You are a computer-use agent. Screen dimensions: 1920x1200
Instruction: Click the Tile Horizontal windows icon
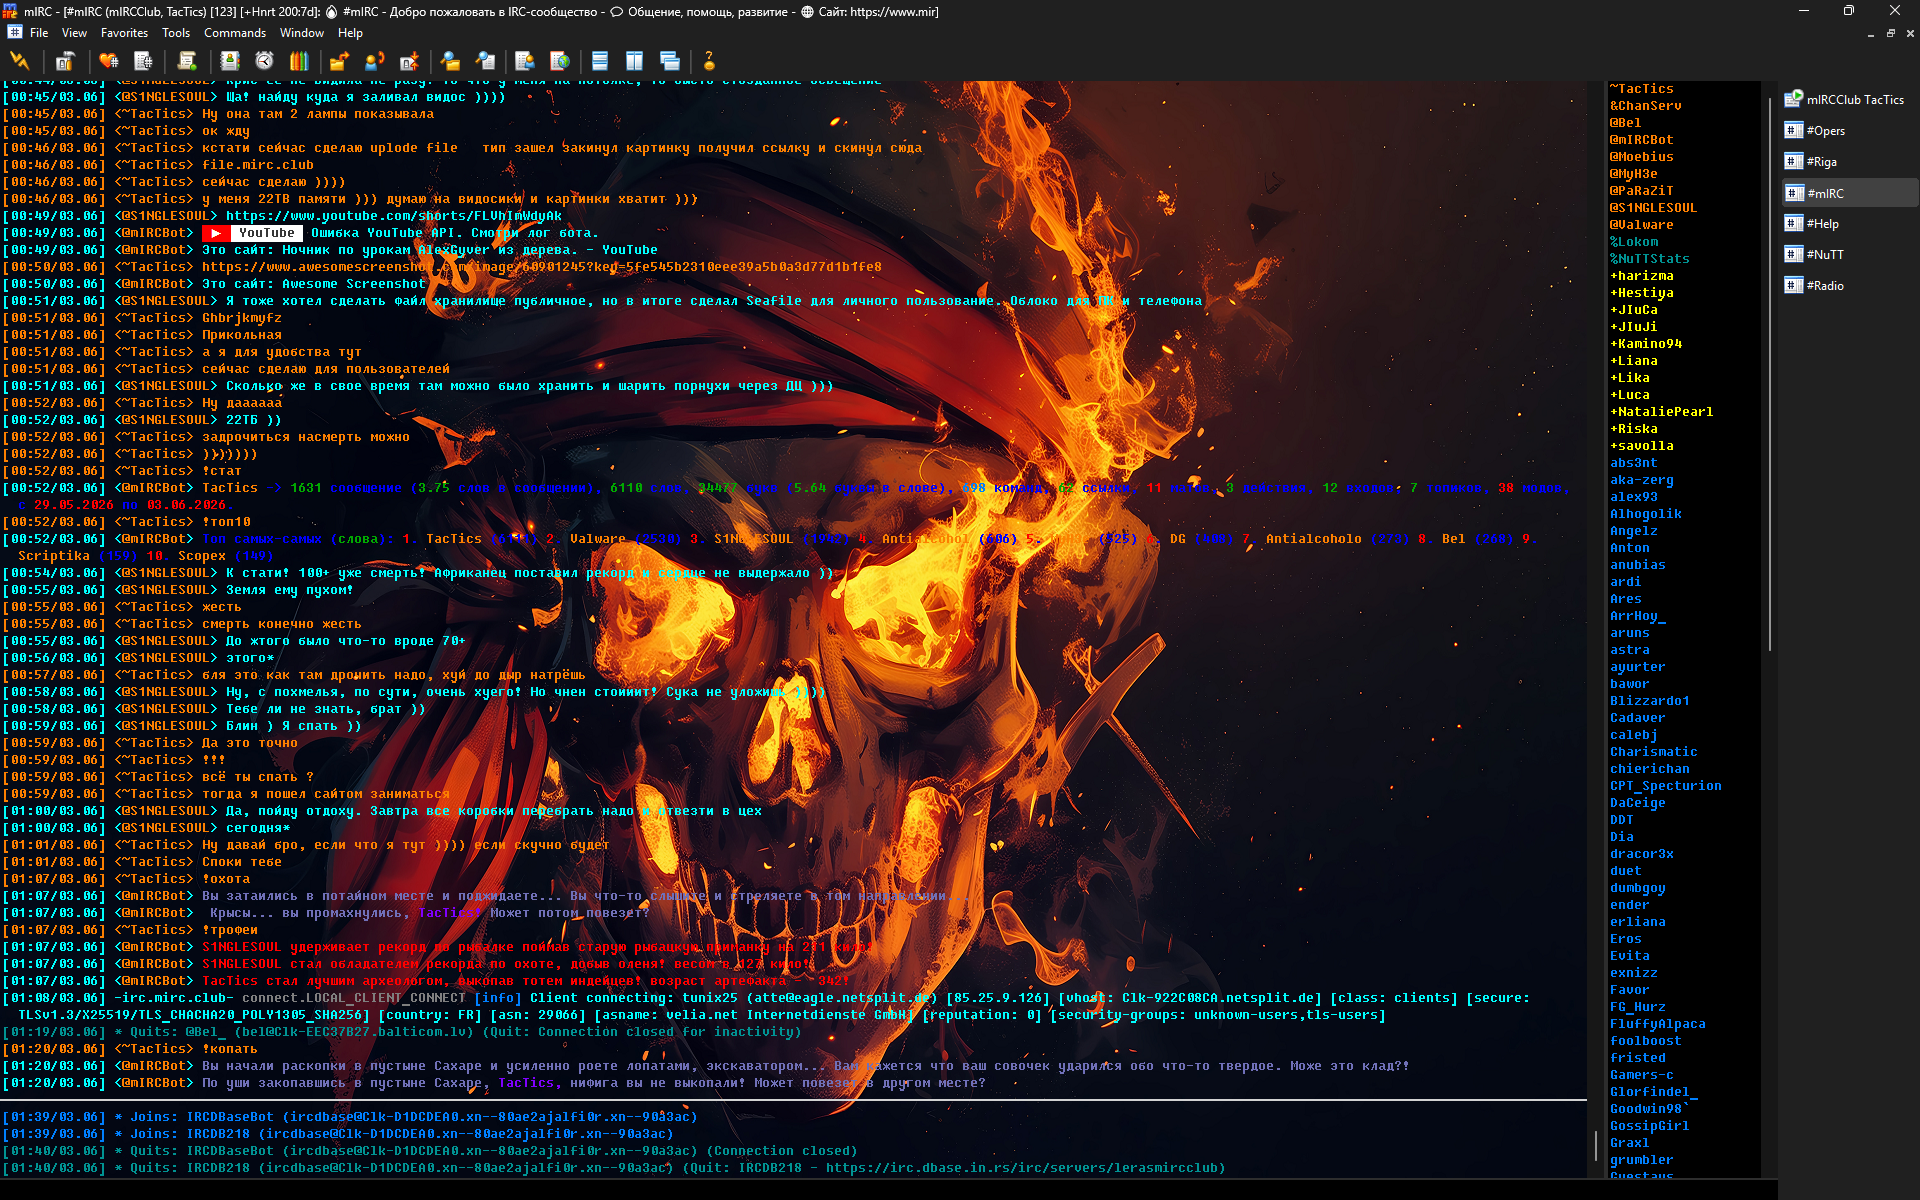pyautogui.click(x=600, y=61)
